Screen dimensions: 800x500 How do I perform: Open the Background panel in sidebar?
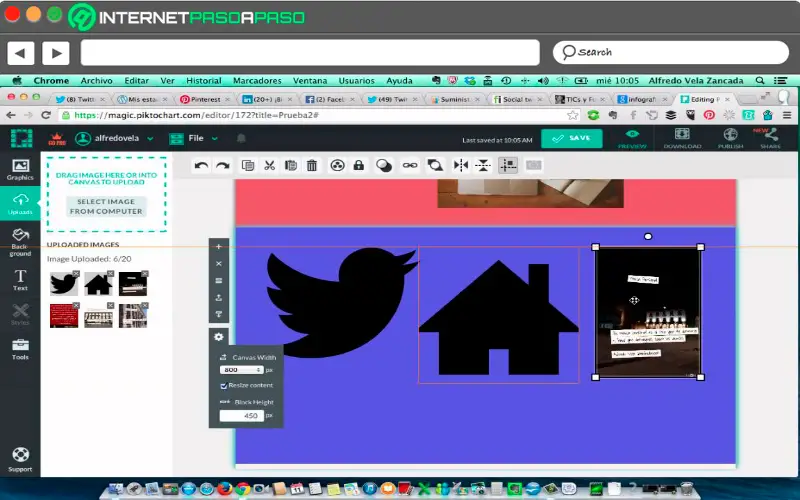click(20, 242)
